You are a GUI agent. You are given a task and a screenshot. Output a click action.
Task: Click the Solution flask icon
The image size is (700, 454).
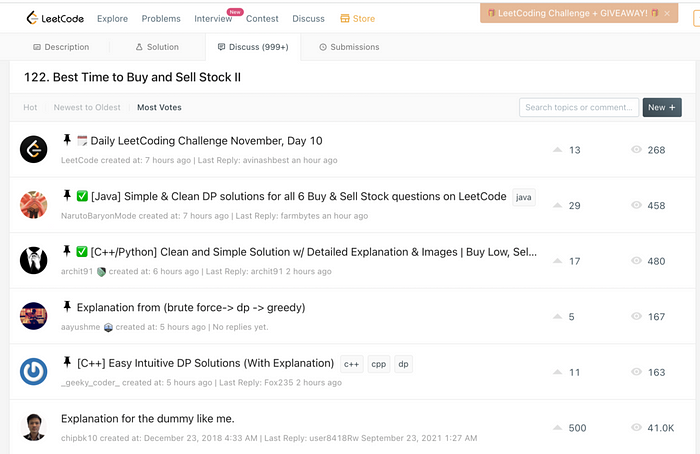click(x=139, y=47)
